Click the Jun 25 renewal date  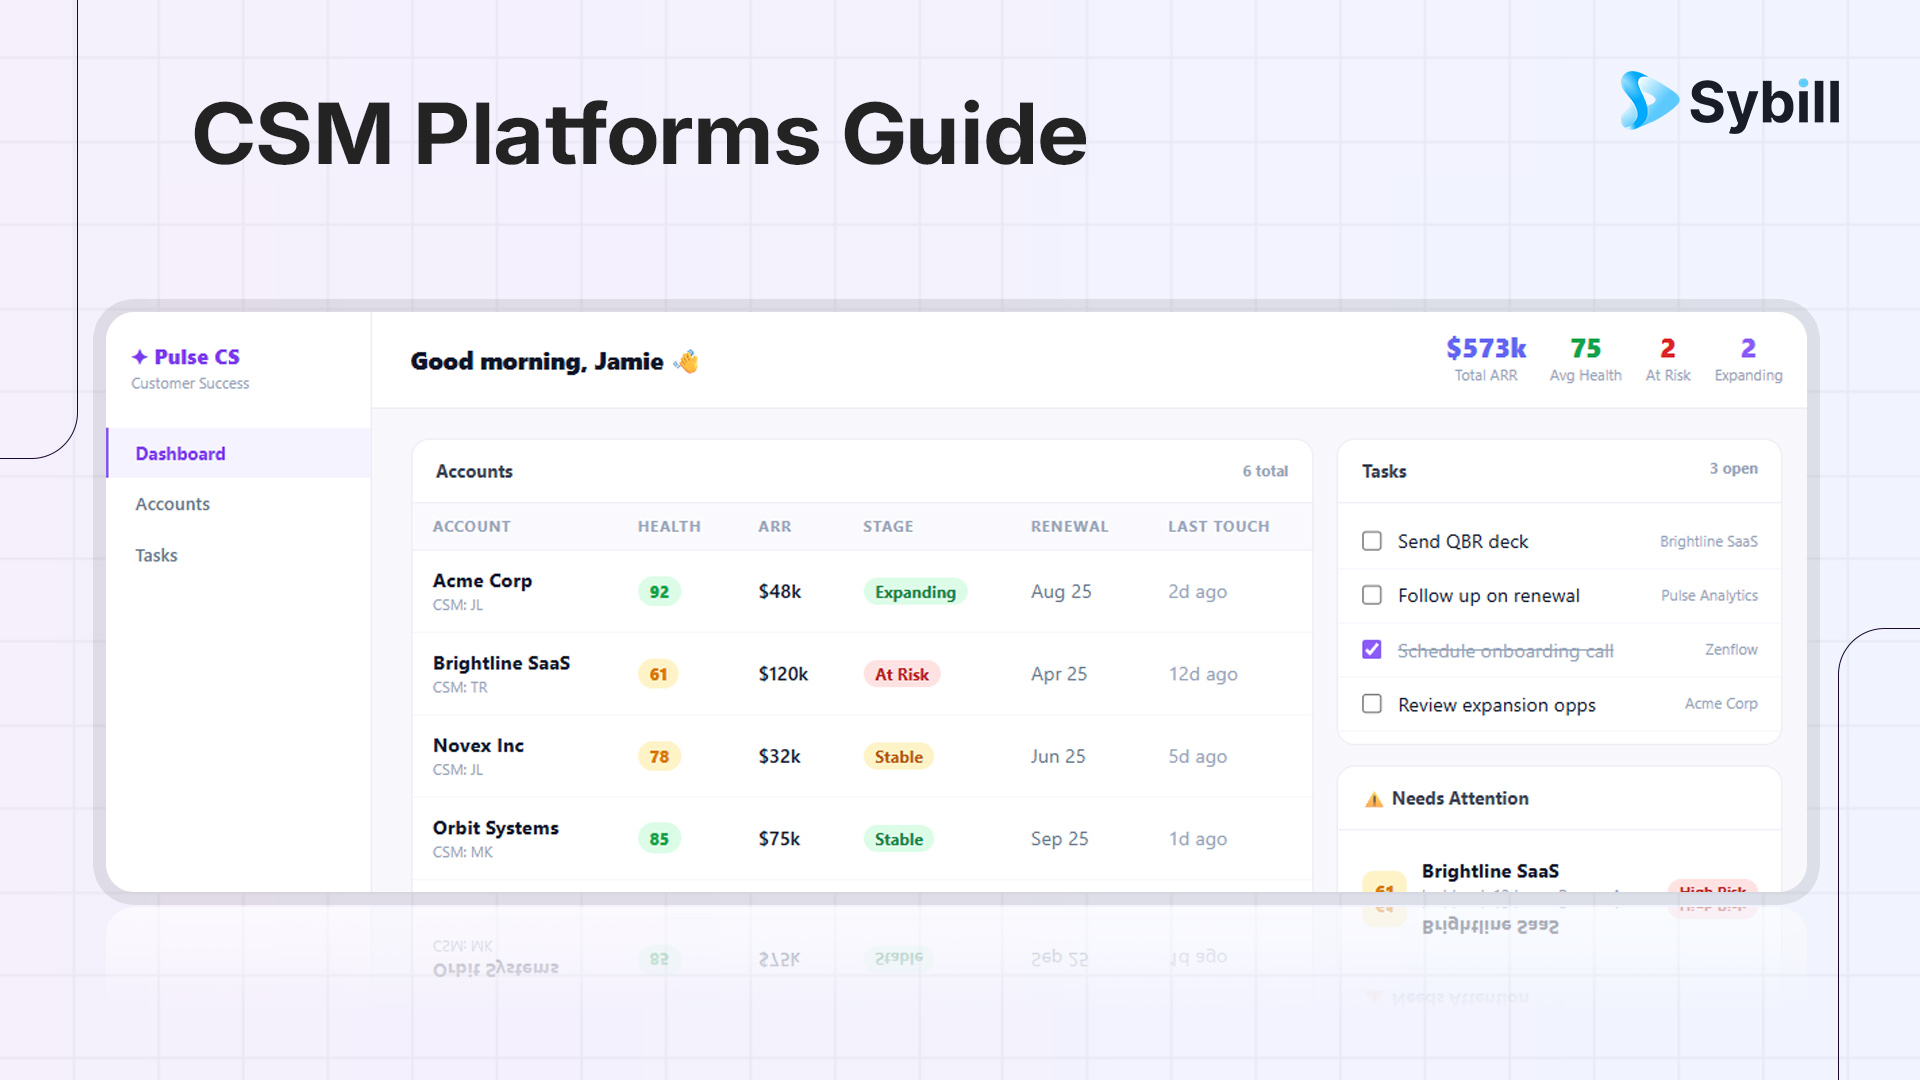[x=1058, y=757]
